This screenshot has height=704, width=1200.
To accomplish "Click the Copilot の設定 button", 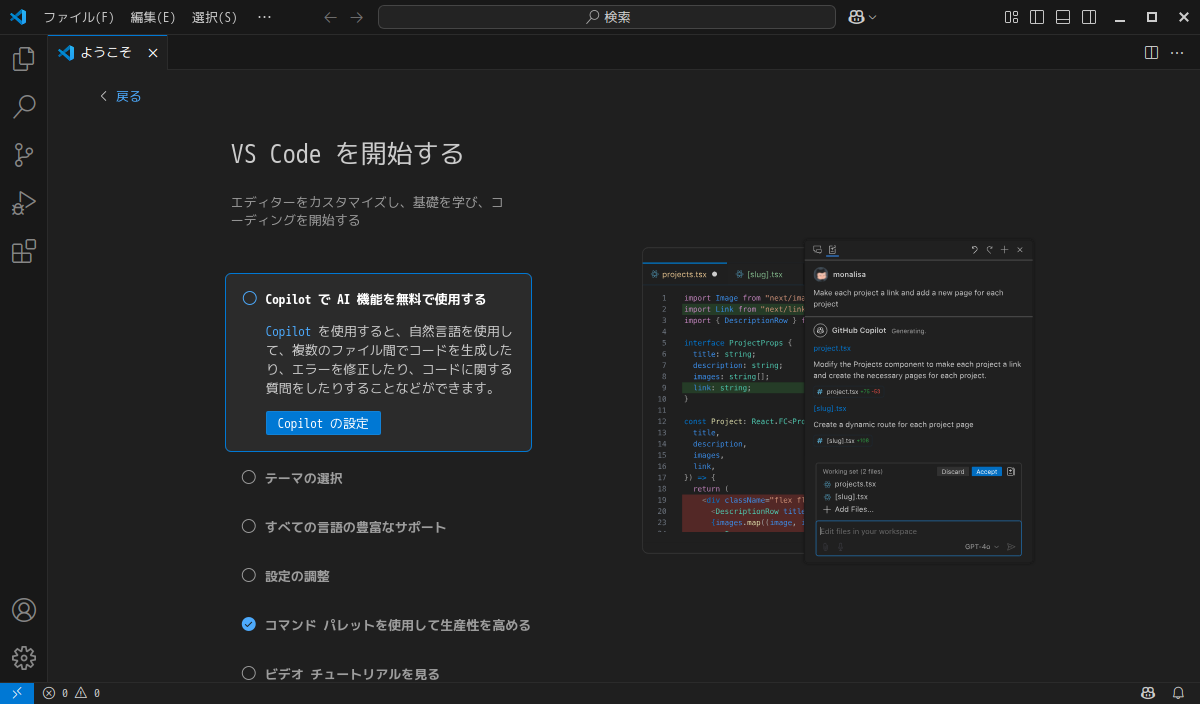I will (x=323, y=423).
